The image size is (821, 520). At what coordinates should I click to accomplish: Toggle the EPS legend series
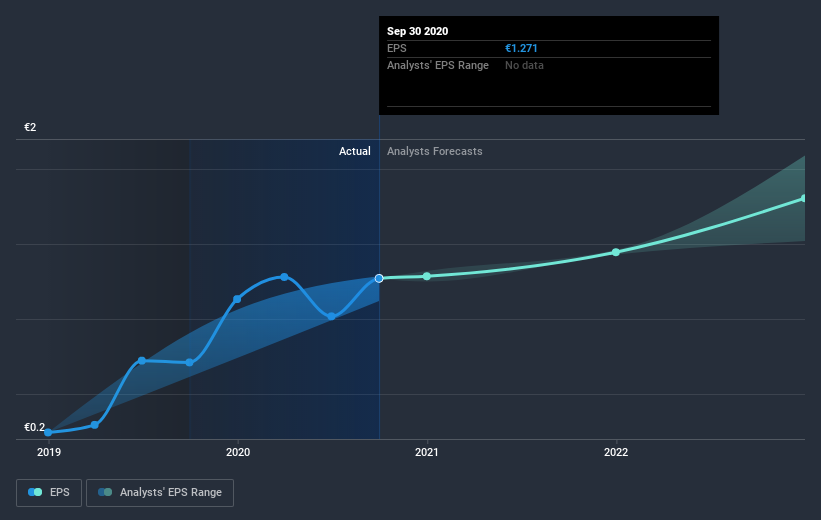pos(49,492)
